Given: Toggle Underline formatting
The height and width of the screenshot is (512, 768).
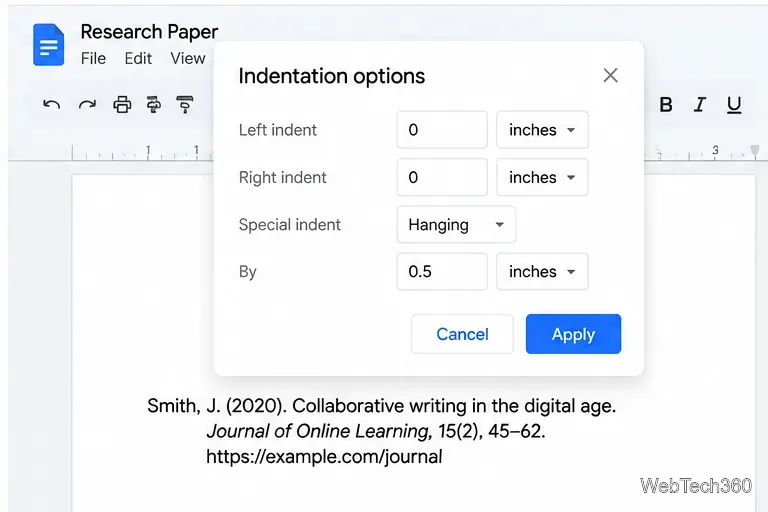Looking at the screenshot, I should (734, 105).
